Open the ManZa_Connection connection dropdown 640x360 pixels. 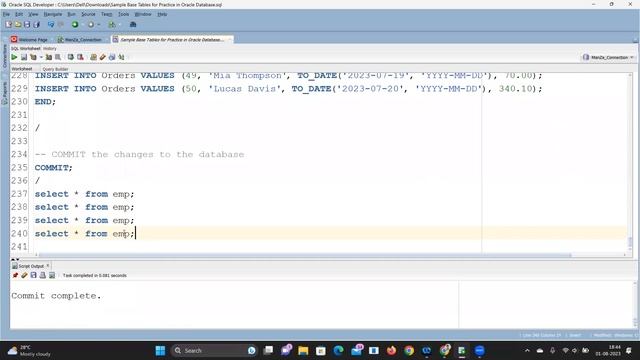[x=608, y=58]
